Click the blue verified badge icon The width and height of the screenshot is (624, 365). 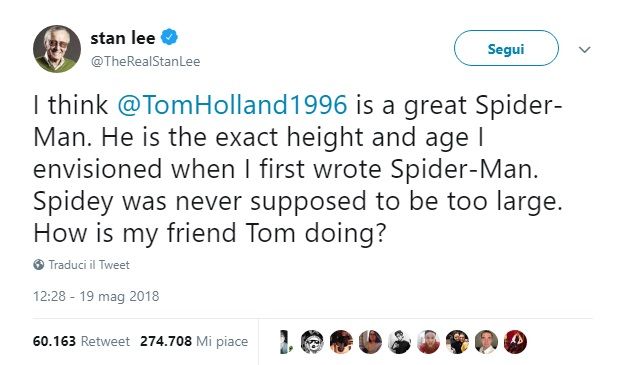coord(169,37)
